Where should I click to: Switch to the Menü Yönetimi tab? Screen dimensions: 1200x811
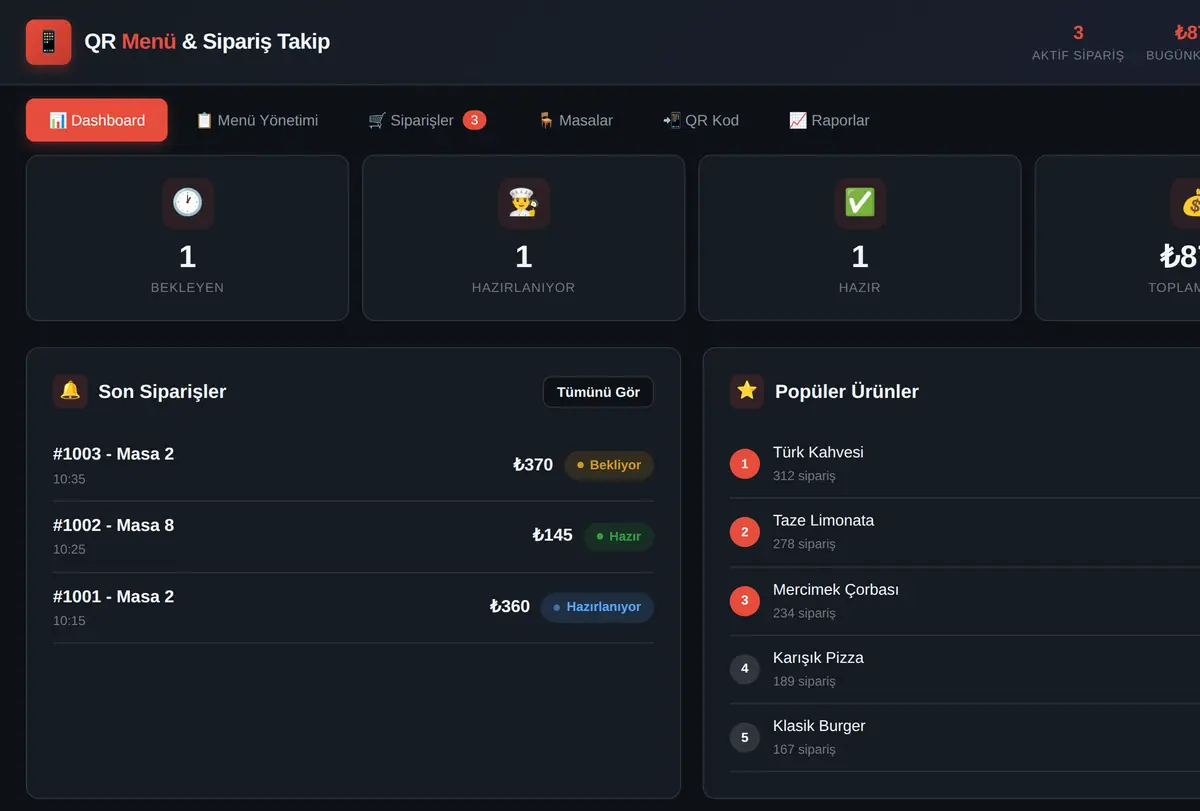[257, 120]
